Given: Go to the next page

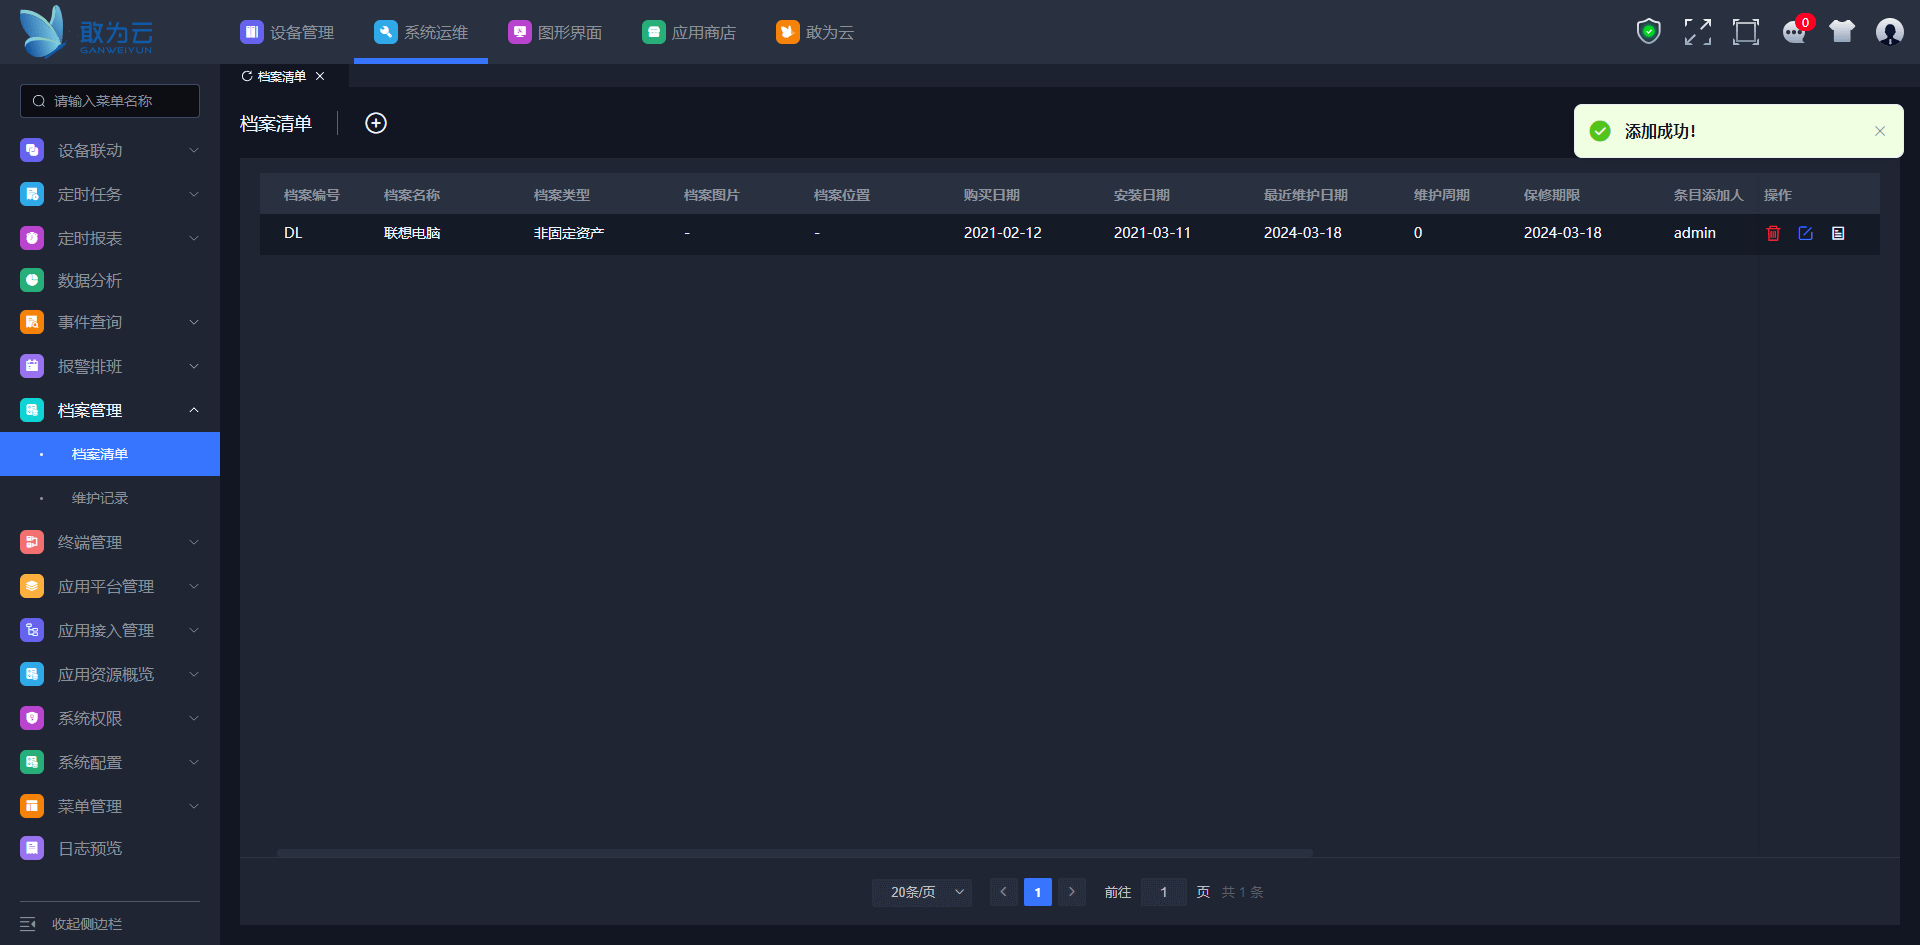Looking at the screenshot, I should 1071,892.
